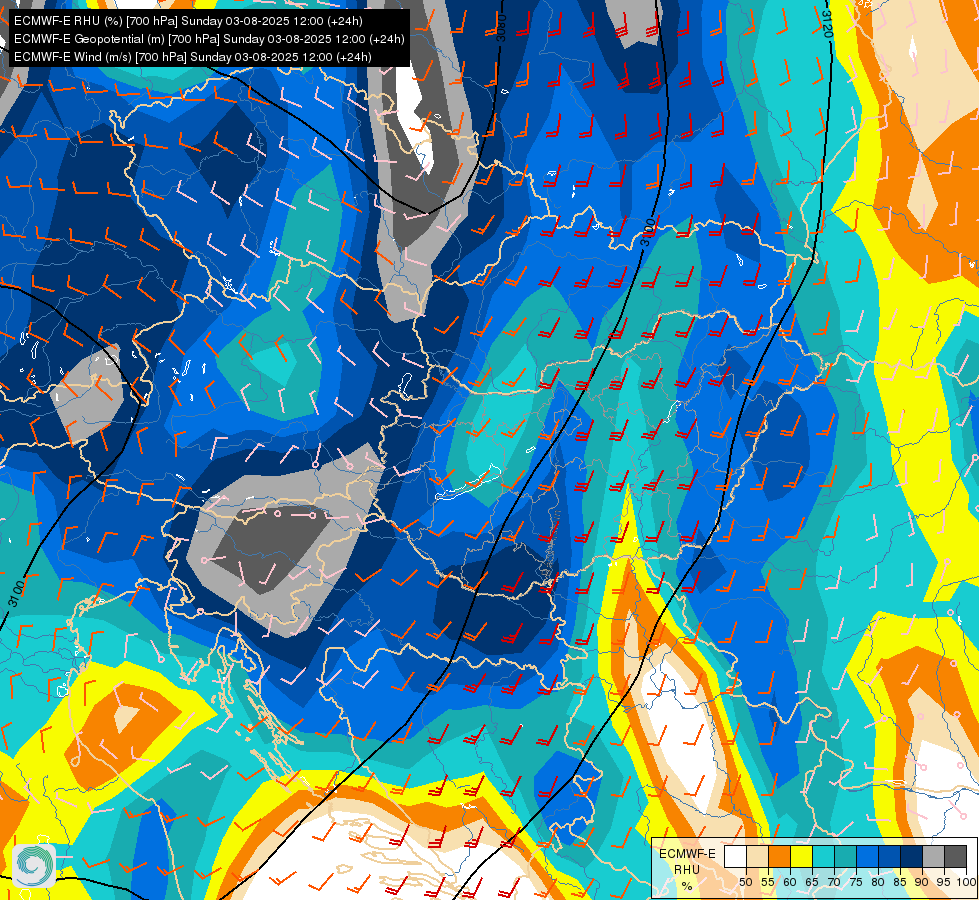The height and width of the screenshot is (900, 979).
Task: Click the legend value 95
Action: (x=944, y=882)
